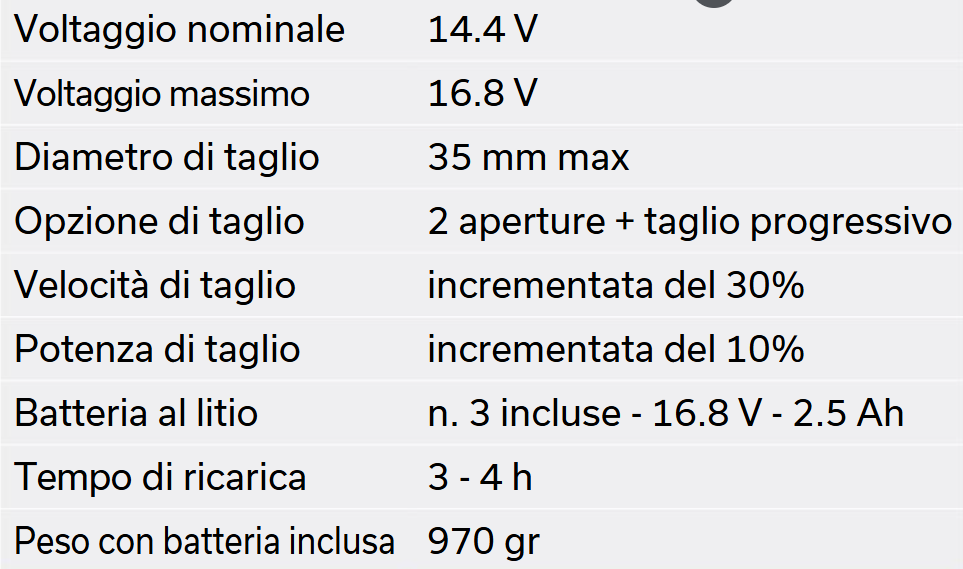Select the 'incrementata del 30%' value
The image size is (963, 569).
[616, 285]
